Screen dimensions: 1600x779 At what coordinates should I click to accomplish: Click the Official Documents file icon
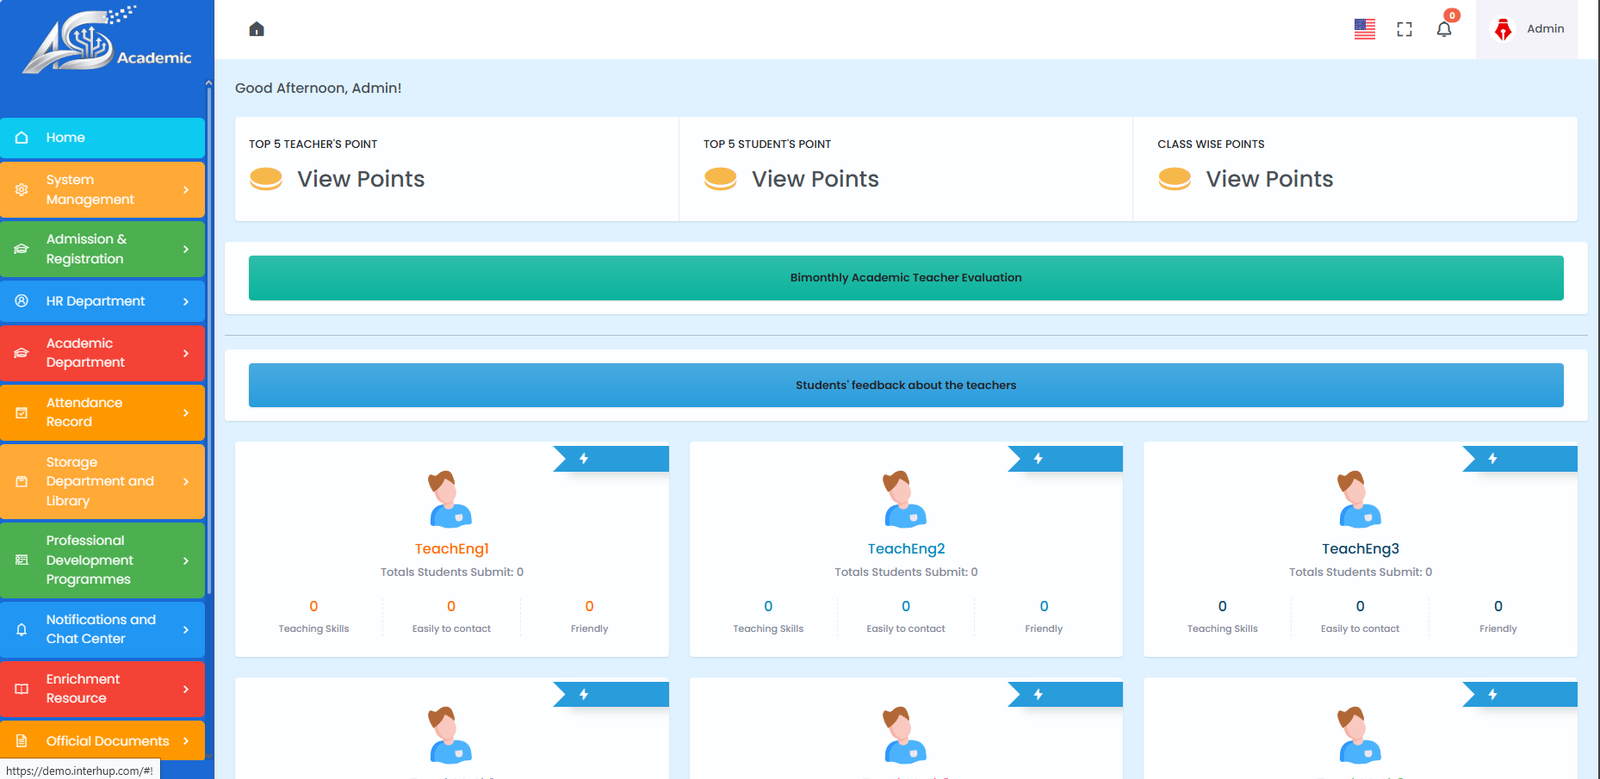[x=21, y=741]
